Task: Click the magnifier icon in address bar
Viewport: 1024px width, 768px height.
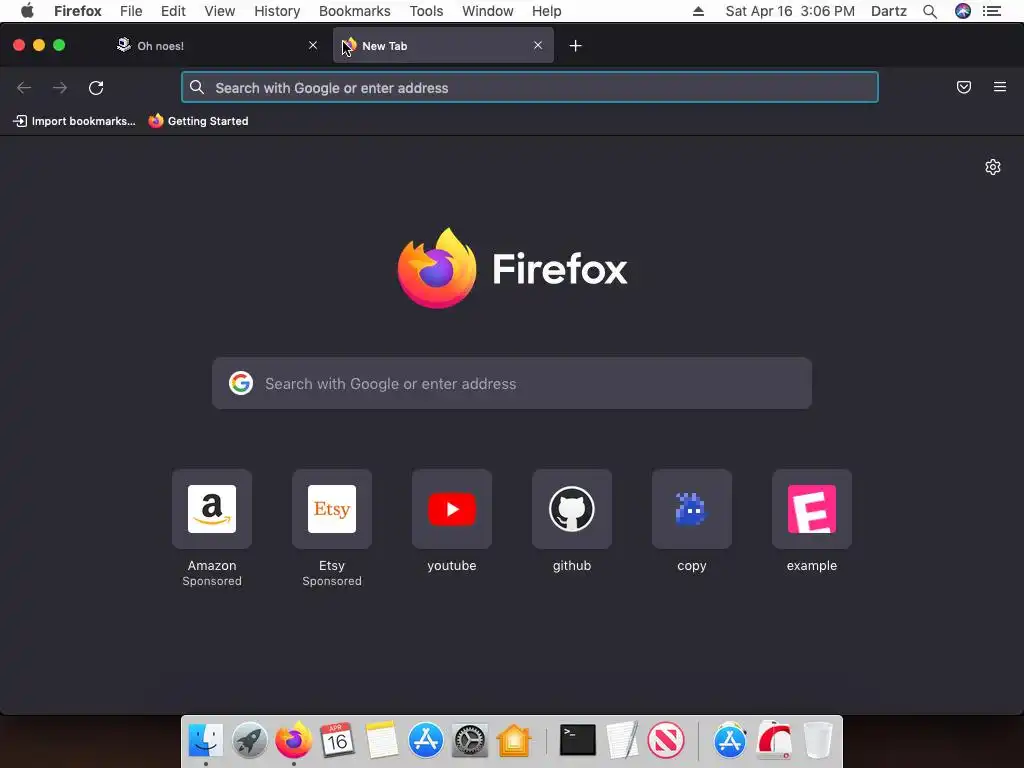Action: (x=197, y=87)
